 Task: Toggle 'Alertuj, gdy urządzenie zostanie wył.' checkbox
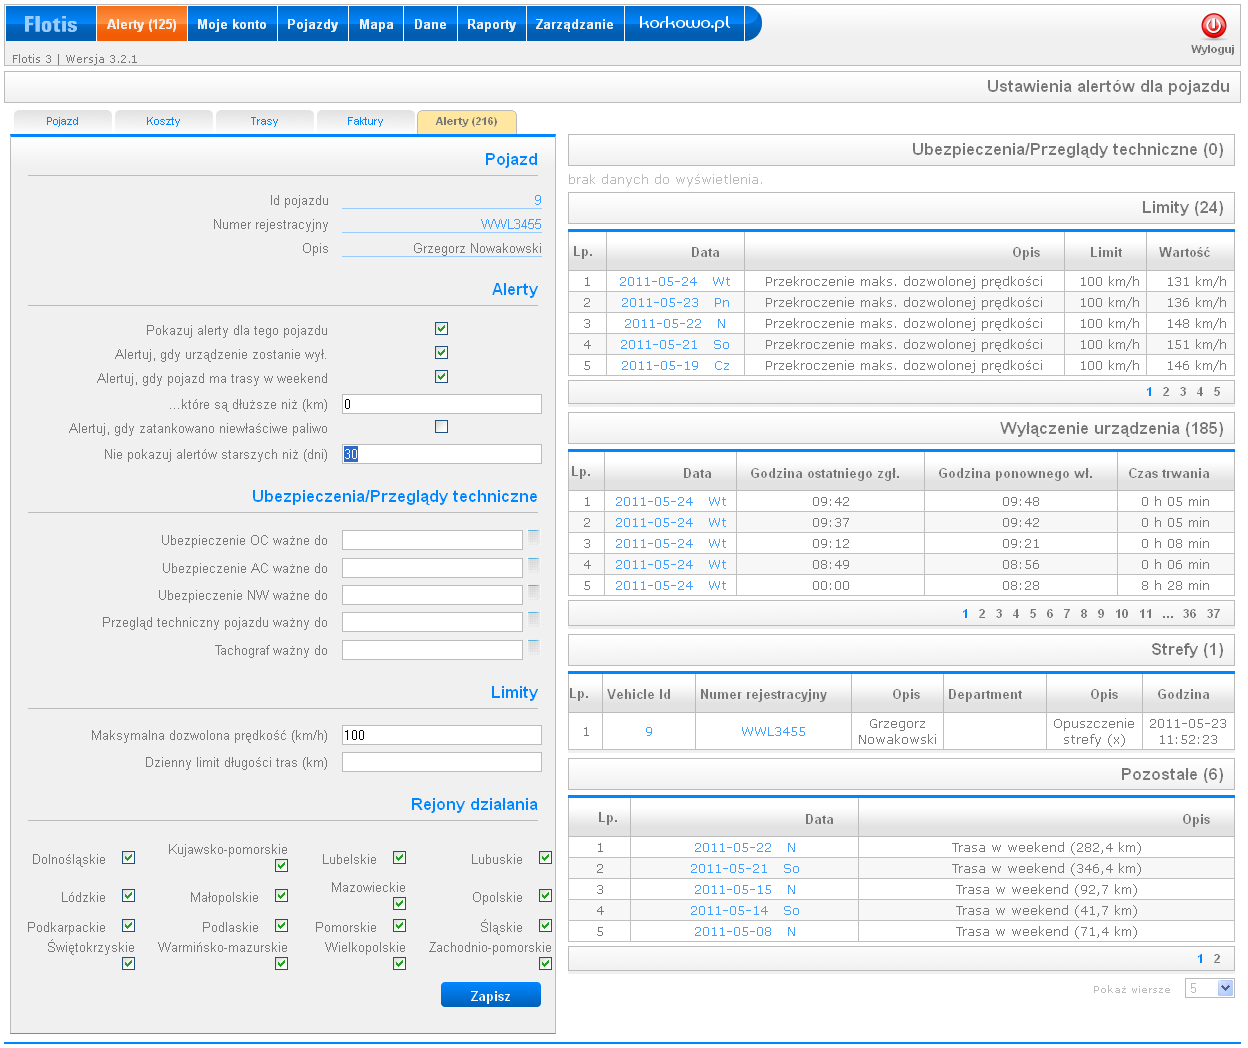(x=441, y=353)
